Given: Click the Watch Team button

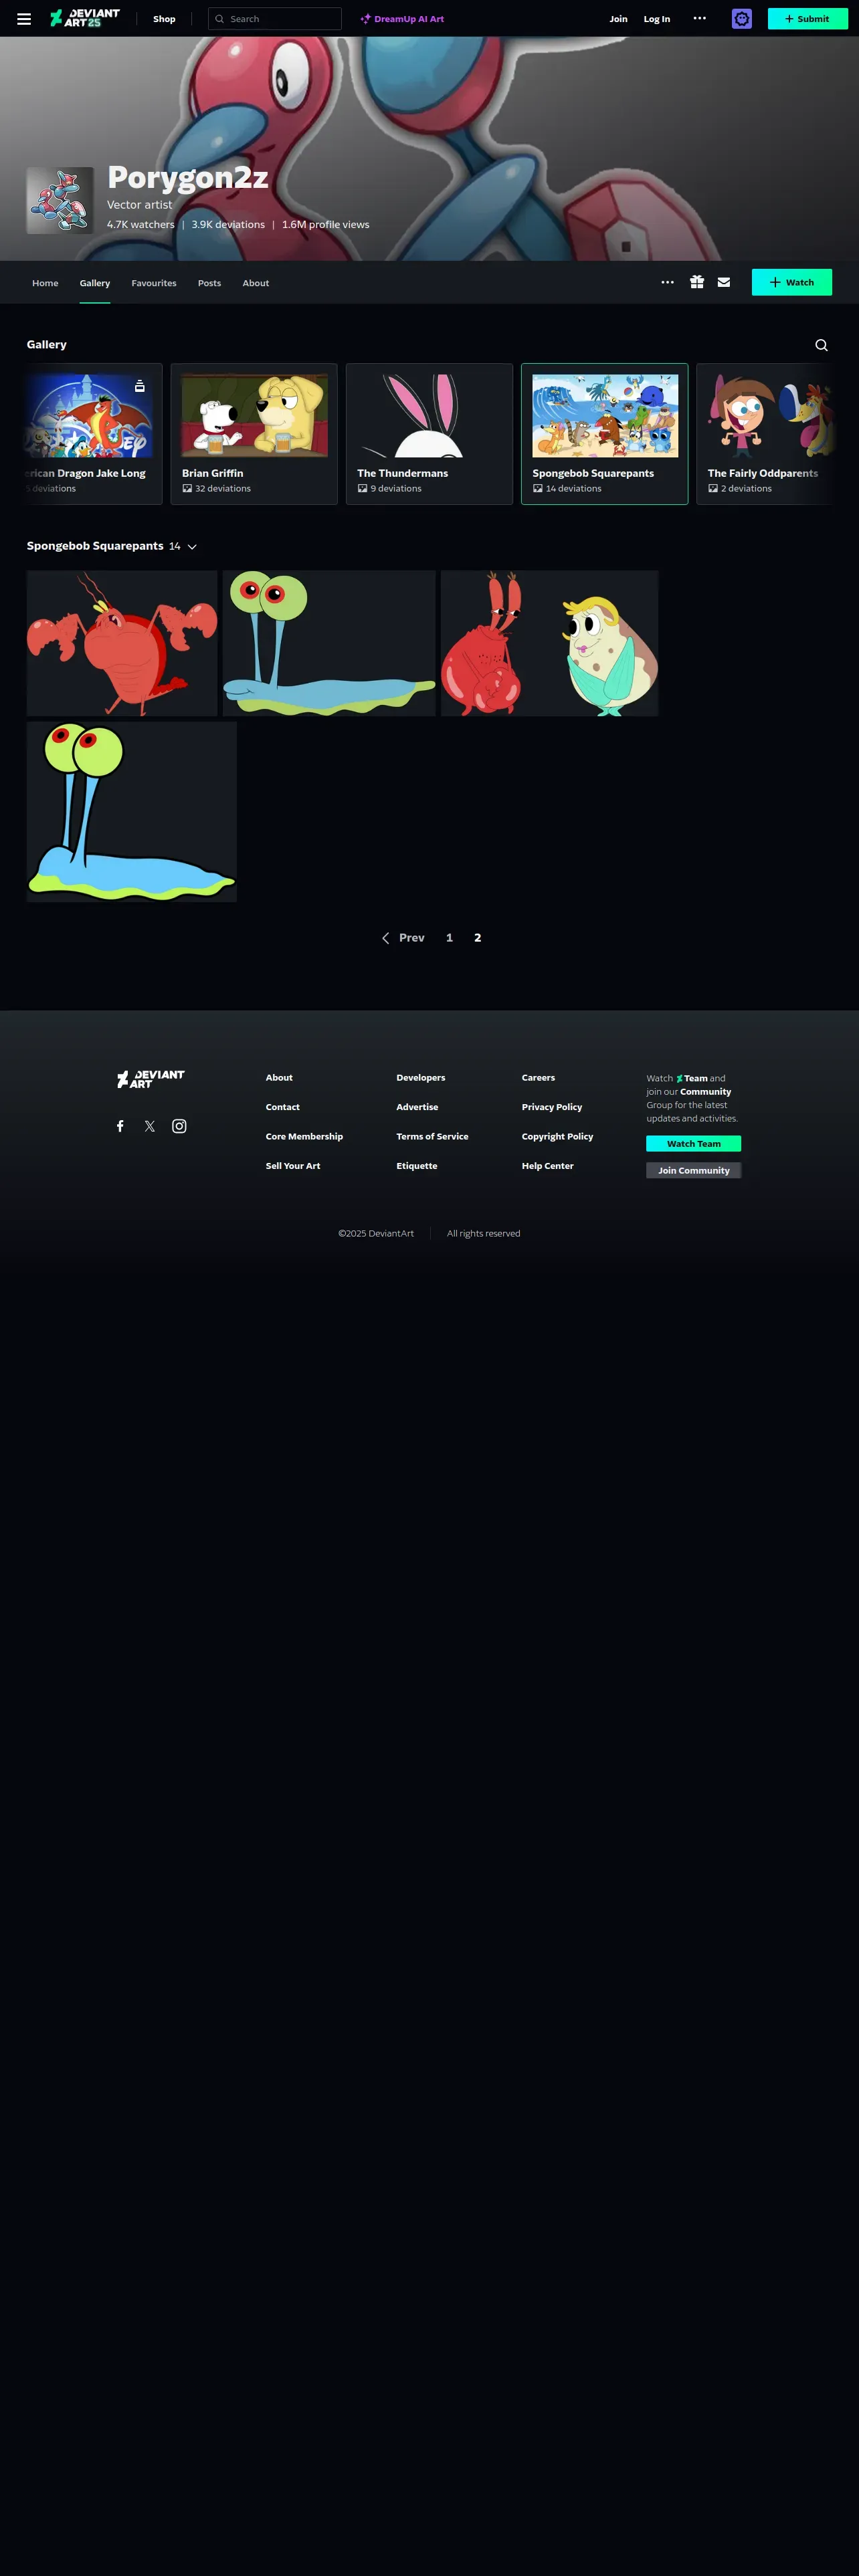Looking at the screenshot, I should [x=693, y=1144].
